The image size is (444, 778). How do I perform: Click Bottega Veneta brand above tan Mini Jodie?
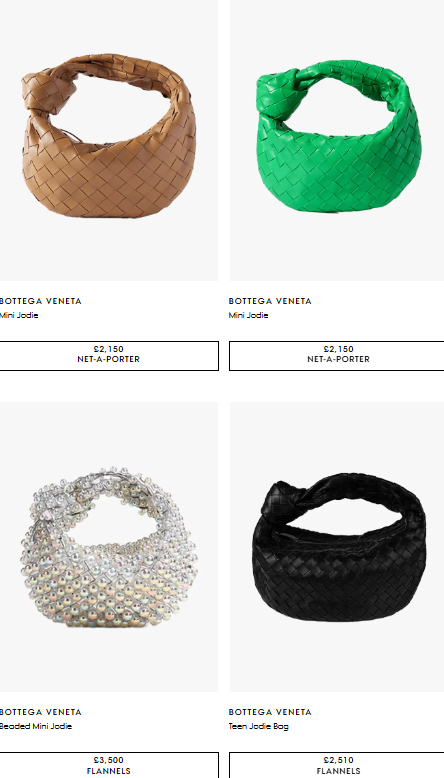[40, 301]
